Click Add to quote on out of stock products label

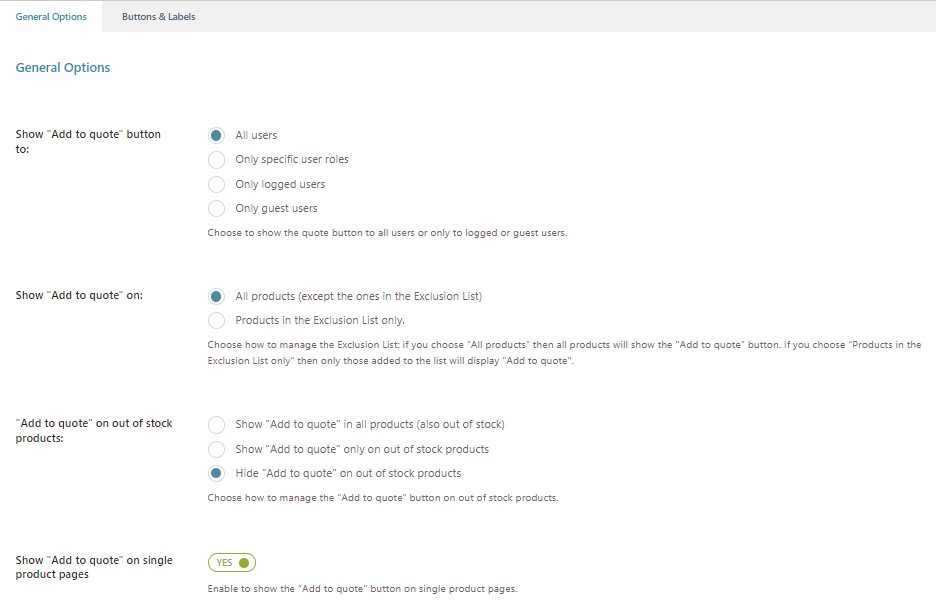point(94,430)
